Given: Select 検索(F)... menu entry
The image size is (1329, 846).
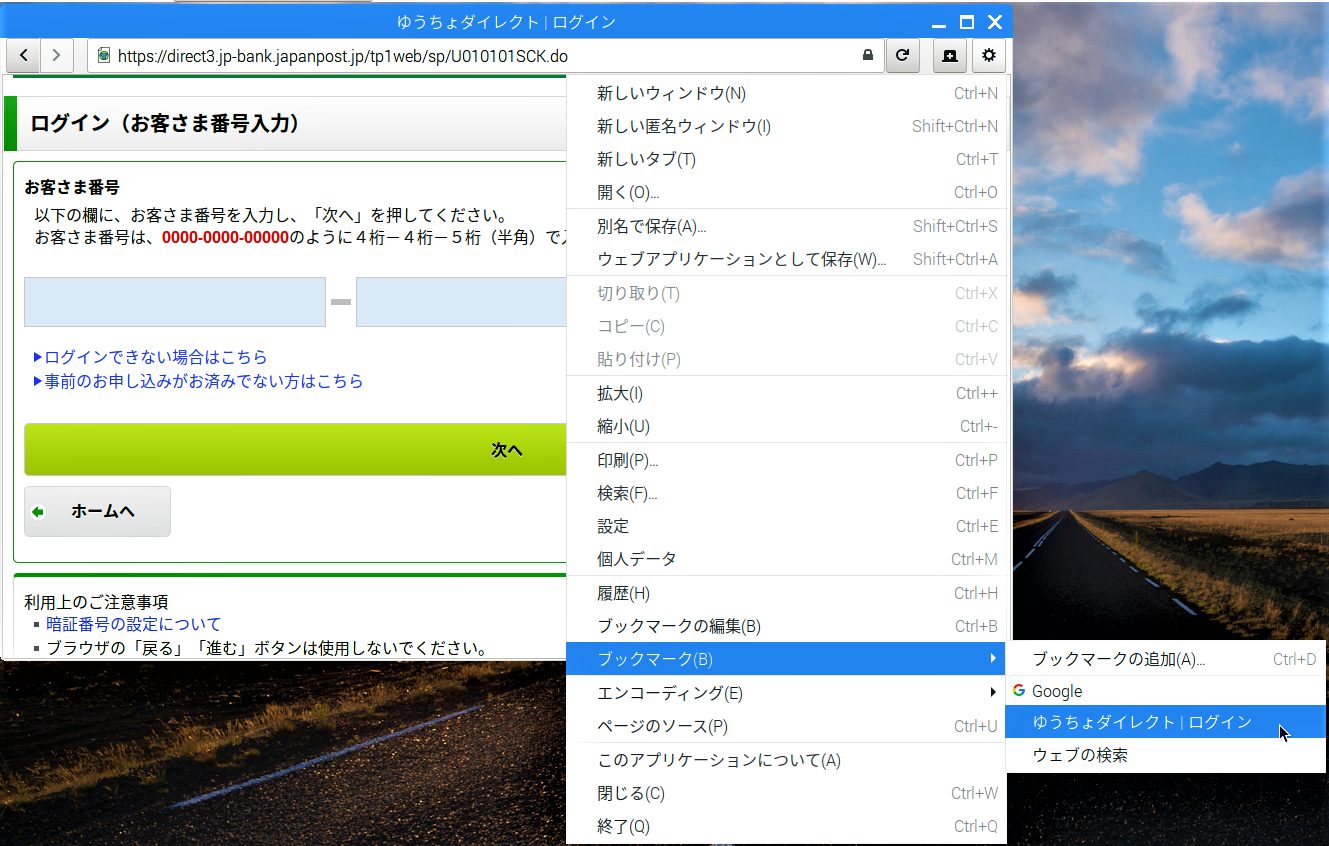Looking at the screenshot, I should (x=786, y=494).
